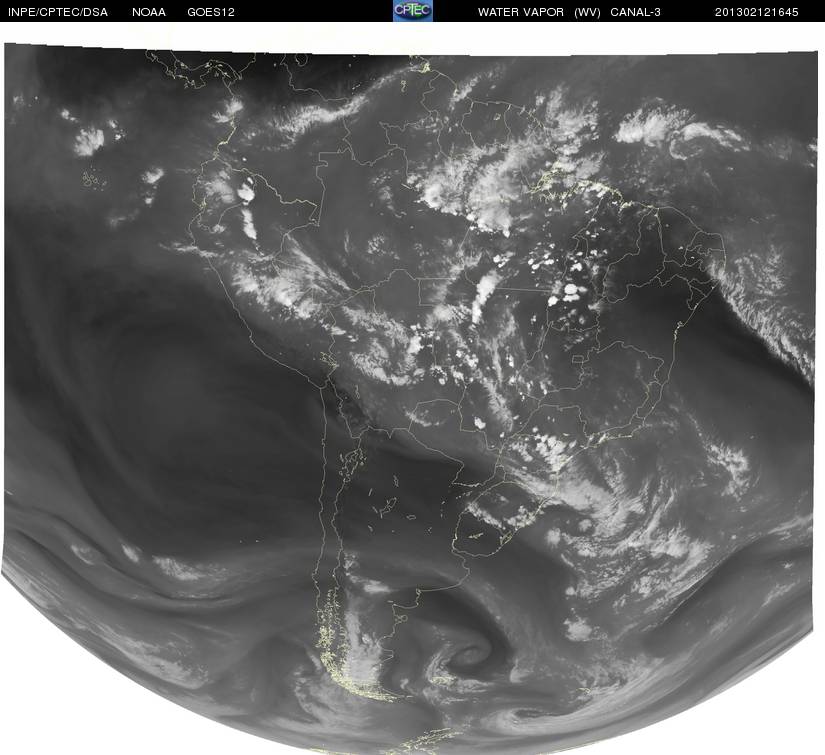Viewport: 825px width, 755px height.
Task: Click the NOAA label in the header
Action: pos(149,12)
